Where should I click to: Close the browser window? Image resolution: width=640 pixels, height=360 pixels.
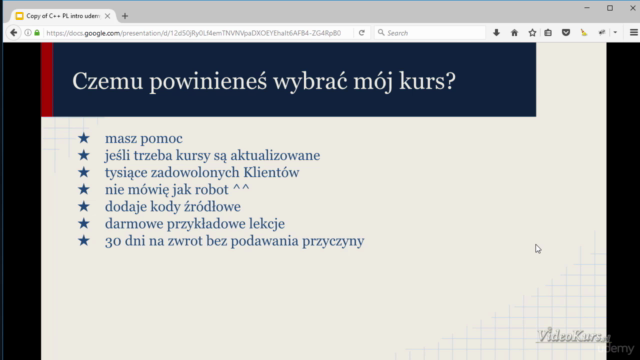tap(633, 8)
